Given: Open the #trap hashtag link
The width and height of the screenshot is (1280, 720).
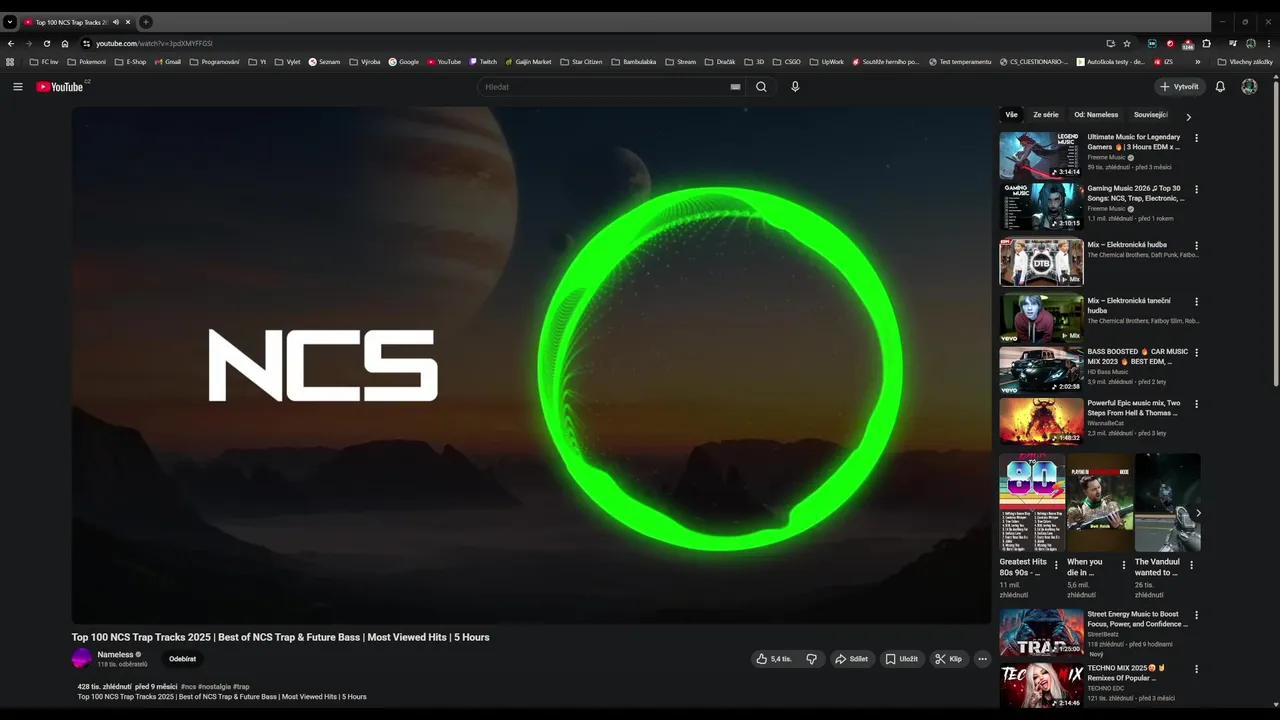Looking at the screenshot, I should [241, 687].
